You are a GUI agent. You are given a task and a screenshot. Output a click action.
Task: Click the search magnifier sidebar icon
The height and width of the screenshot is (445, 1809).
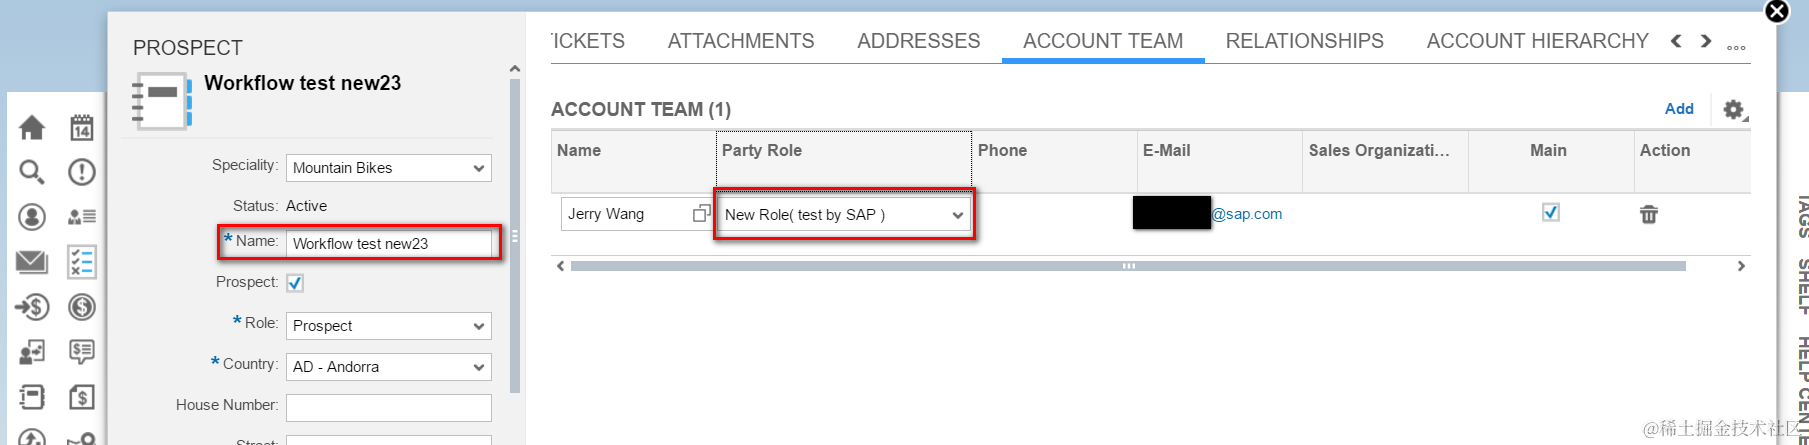point(32,172)
